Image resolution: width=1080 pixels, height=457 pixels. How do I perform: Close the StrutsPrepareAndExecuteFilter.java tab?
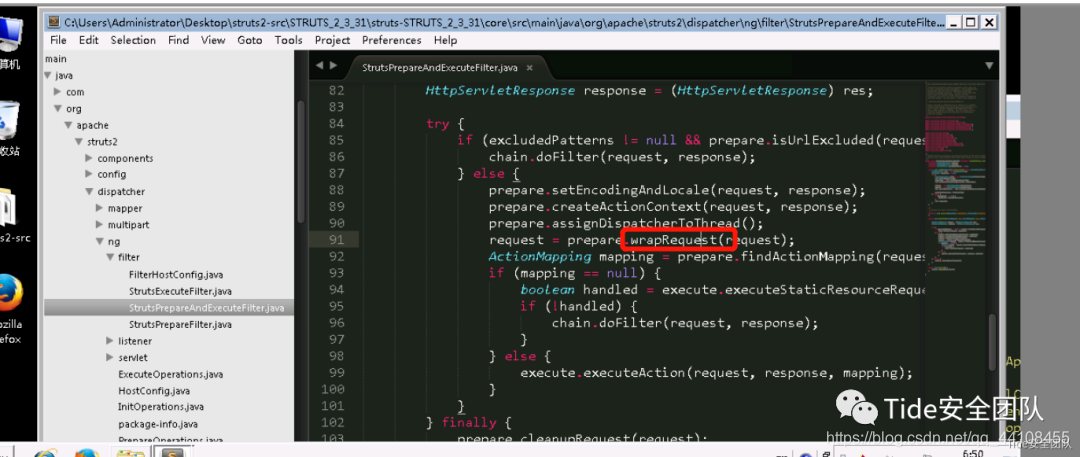[x=529, y=68]
